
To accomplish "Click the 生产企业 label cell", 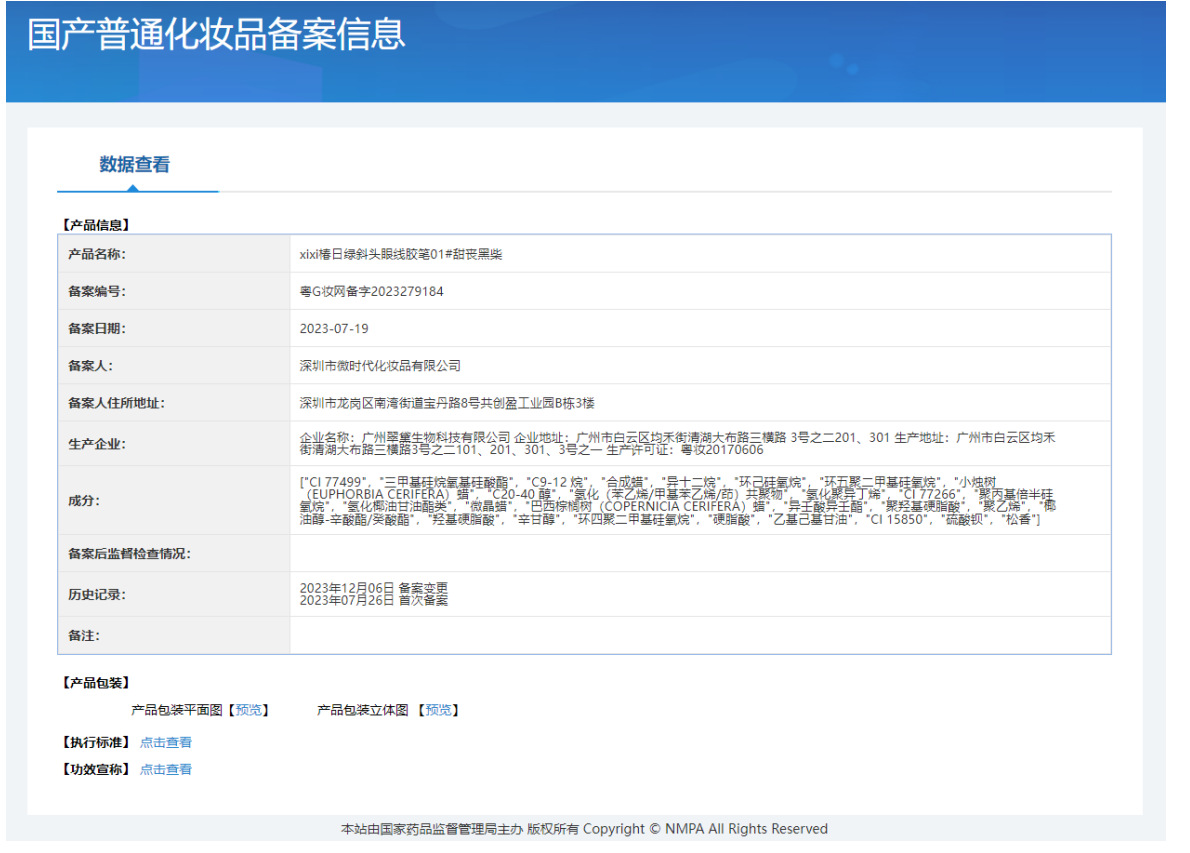I will tap(174, 443).
